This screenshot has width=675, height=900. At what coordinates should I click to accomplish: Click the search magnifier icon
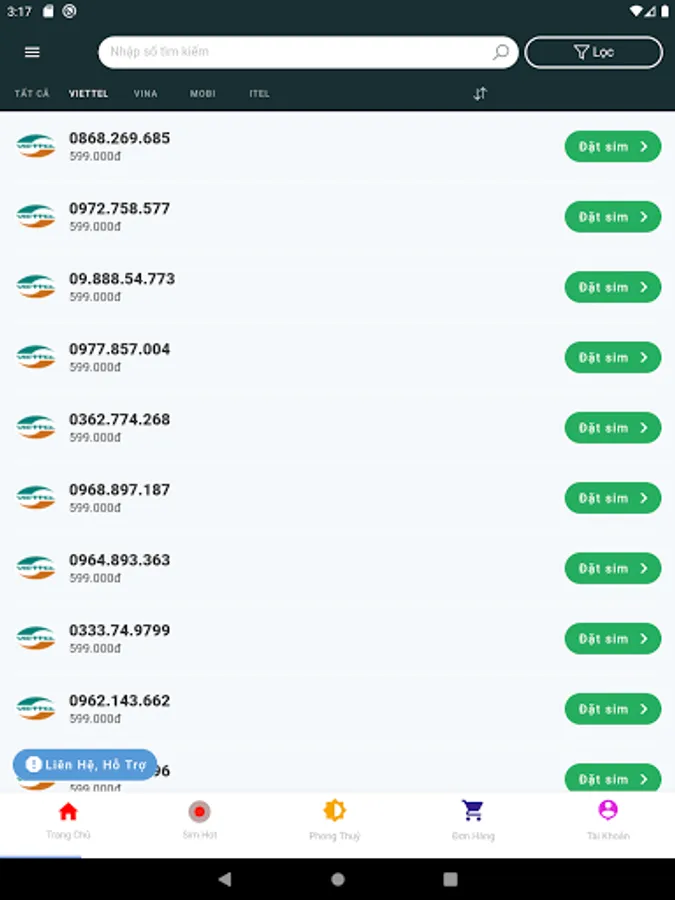(502, 52)
